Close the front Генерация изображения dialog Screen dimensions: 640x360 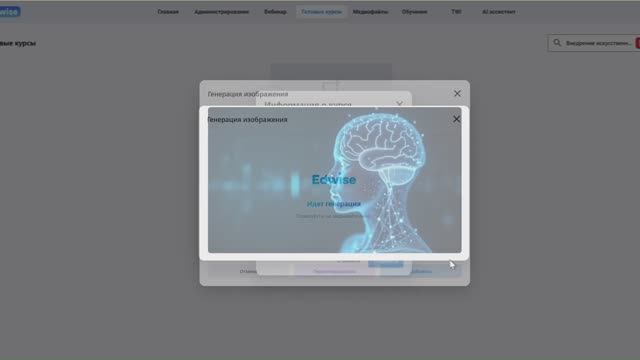[x=456, y=119]
